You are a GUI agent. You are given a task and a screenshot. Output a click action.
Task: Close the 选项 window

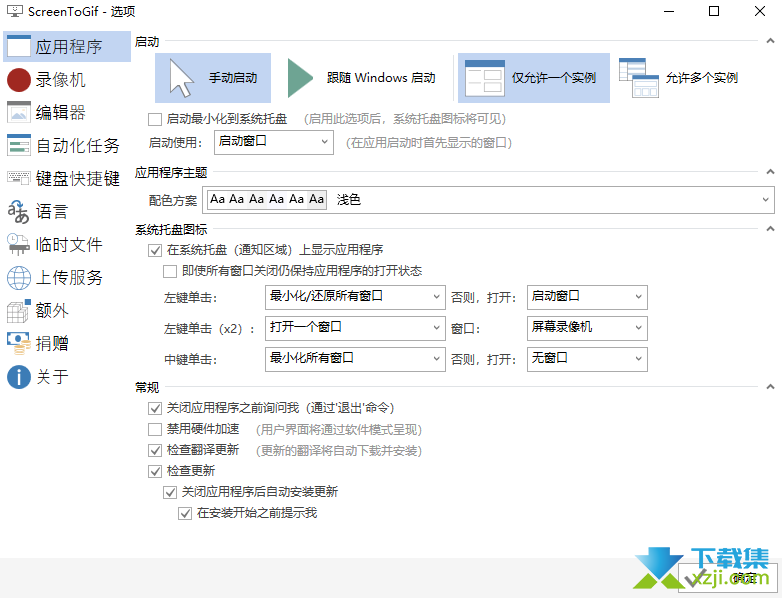point(760,11)
